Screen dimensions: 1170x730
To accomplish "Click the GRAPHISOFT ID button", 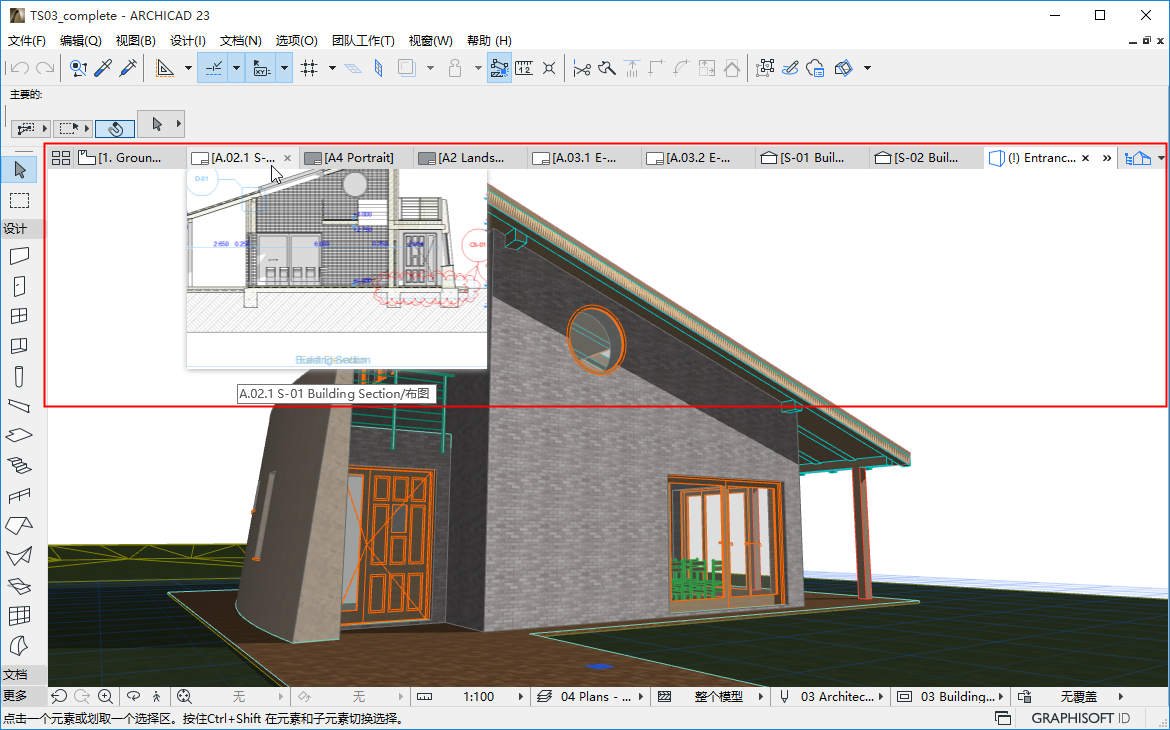I will pos(1080,718).
